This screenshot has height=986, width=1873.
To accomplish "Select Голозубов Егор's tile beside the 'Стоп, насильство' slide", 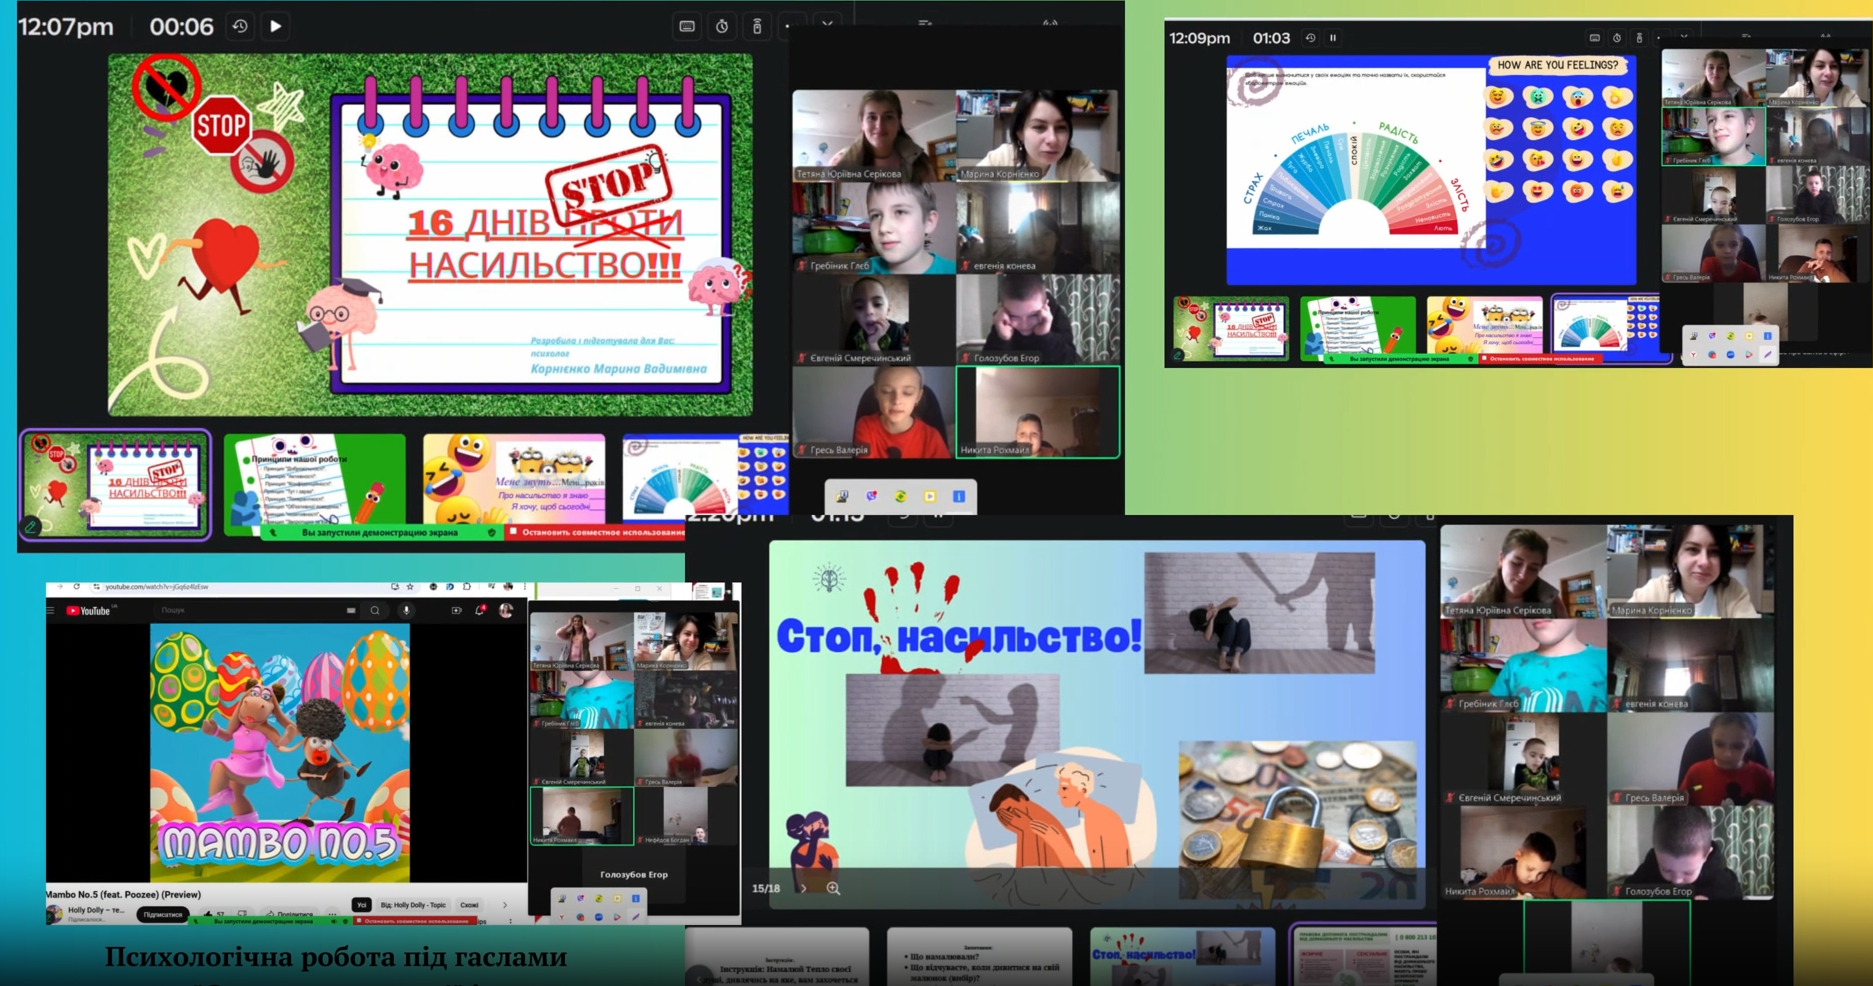I will tap(1691, 853).
